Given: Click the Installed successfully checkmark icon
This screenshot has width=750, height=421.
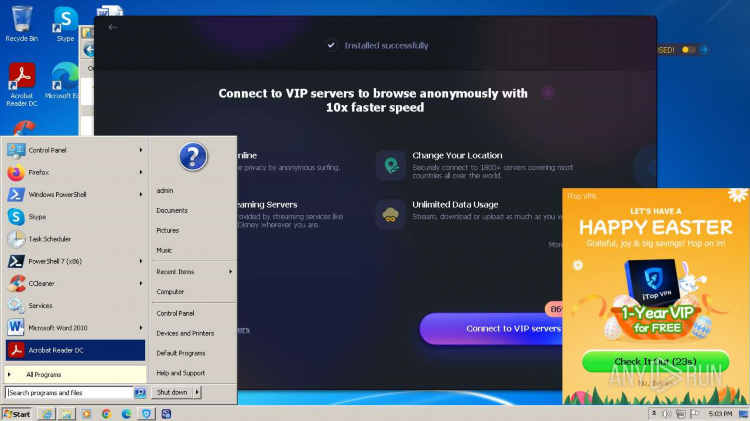Looking at the screenshot, I should [x=331, y=45].
